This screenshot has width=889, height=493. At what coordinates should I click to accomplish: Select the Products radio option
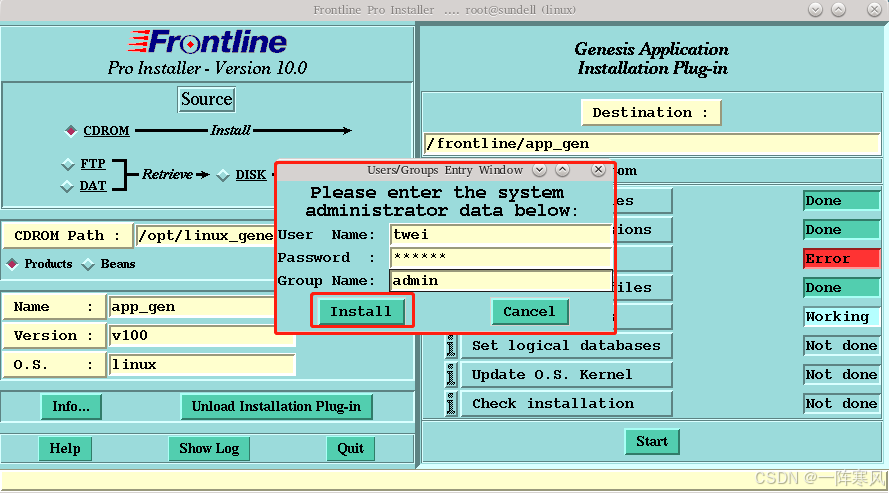click(12, 264)
